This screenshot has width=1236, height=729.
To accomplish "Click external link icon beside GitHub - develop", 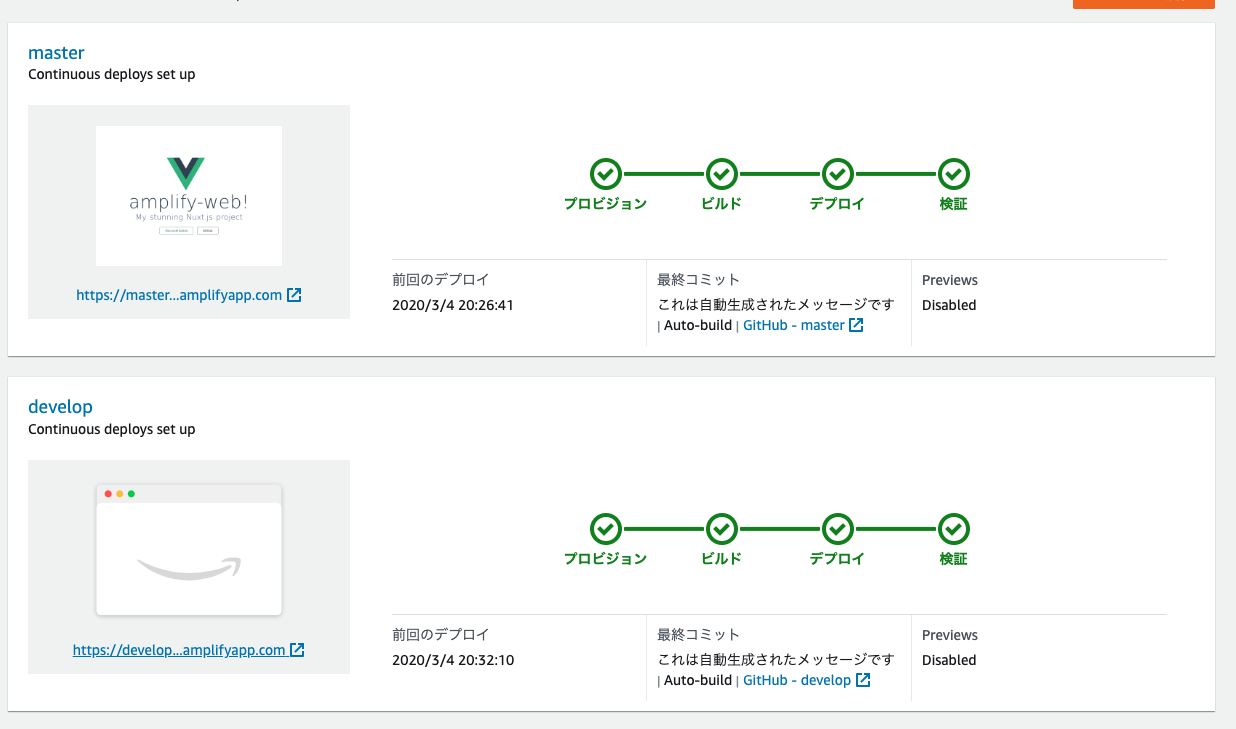I will [x=863, y=680].
